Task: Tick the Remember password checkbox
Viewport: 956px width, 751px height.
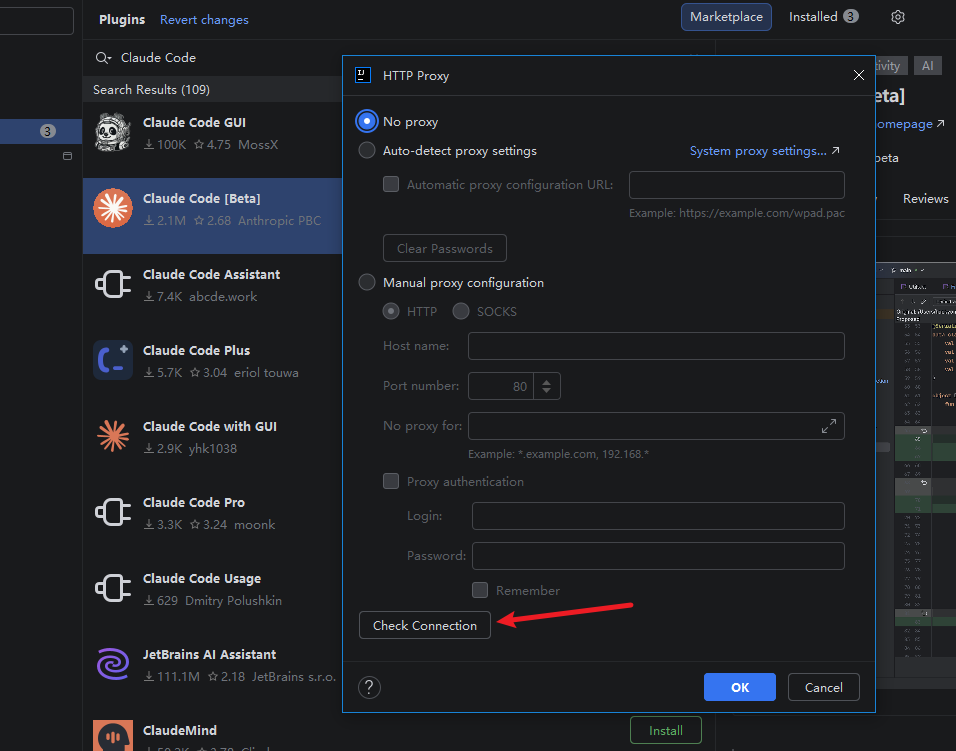Action: (x=480, y=590)
